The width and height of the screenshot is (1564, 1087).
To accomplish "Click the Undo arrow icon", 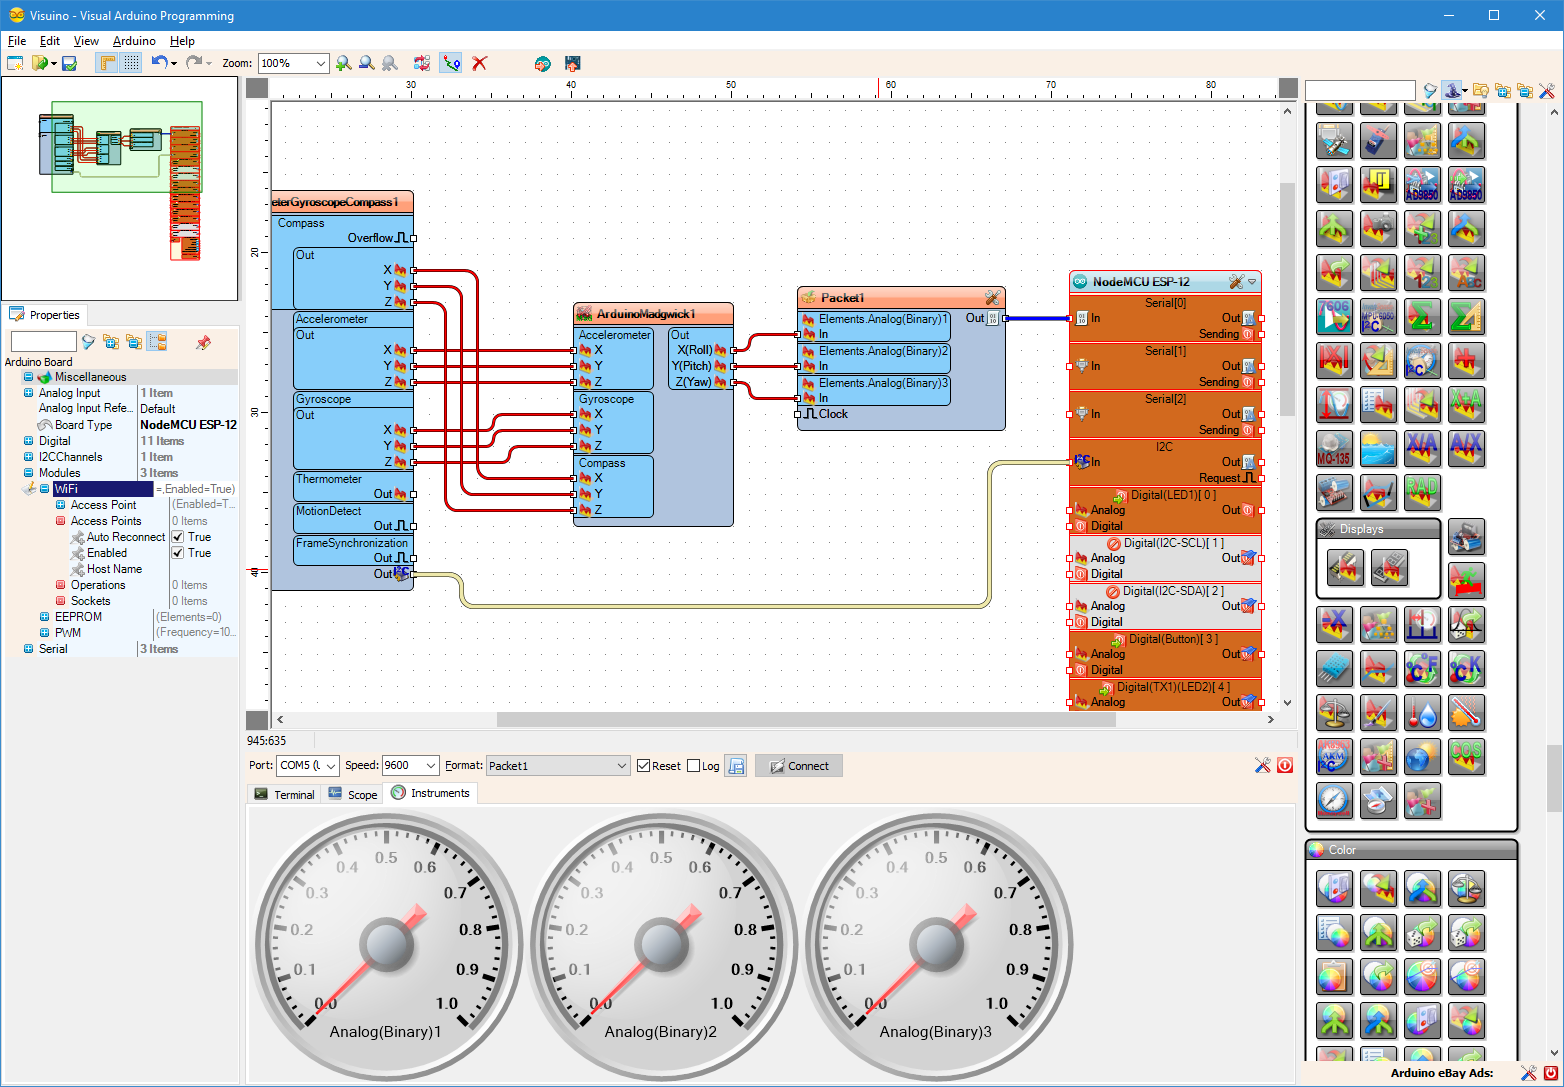I will [159, 63].
